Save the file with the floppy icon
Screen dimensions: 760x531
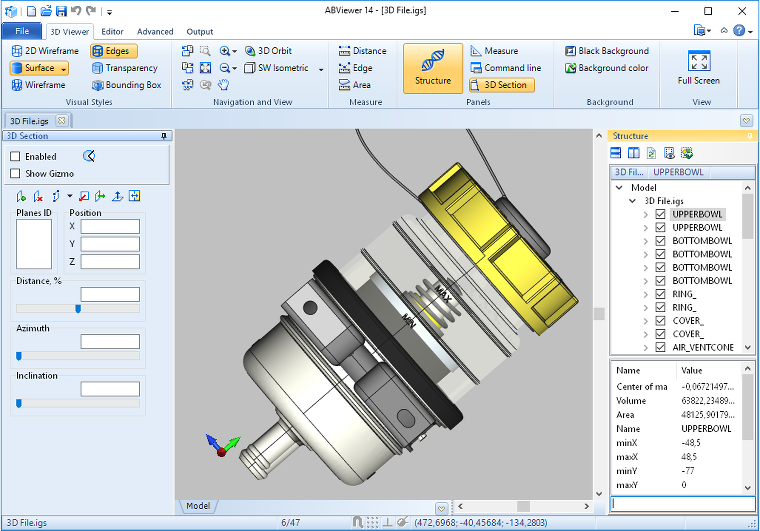(61, 11)
